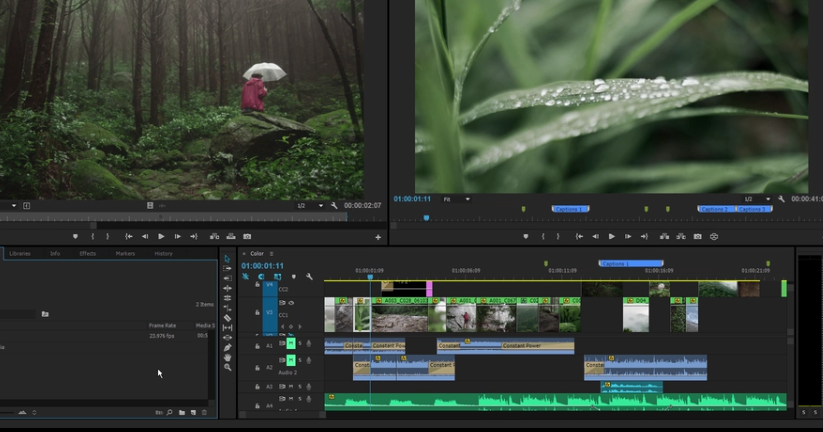Image resolution: width=823 pixels, height=432 pixels.
Task: Open Source monitor 1/2 resolution dropdown
Action: [310, 206]
